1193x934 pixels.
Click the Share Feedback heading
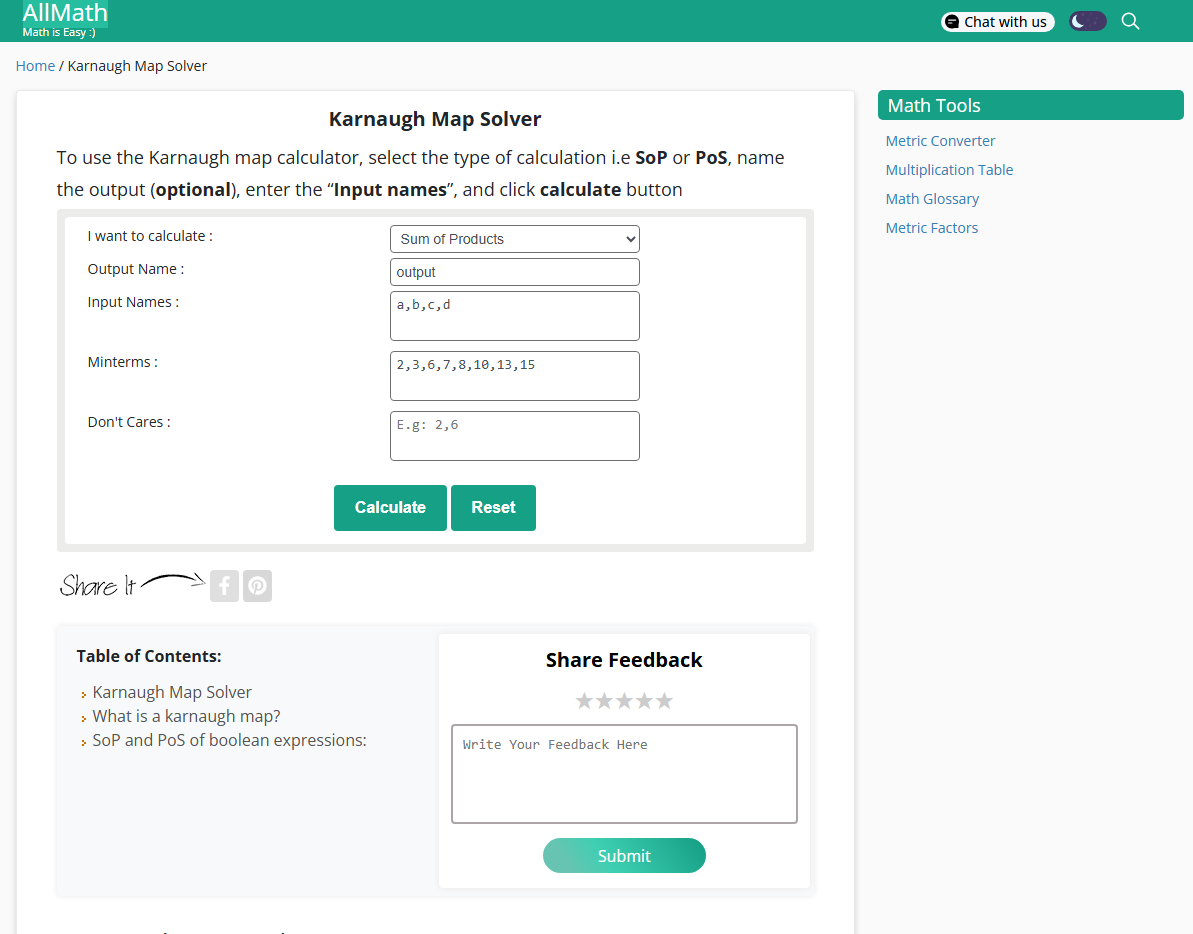pyautogui.click(x=624, y=660)
